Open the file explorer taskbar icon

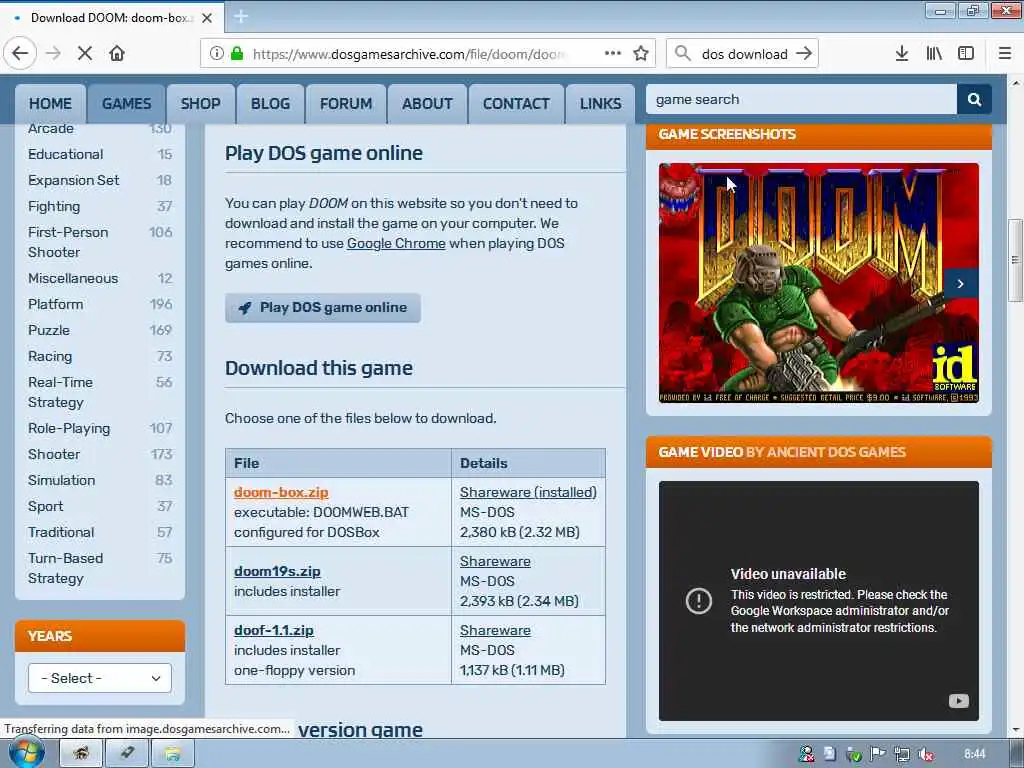(x=172, y=754)
